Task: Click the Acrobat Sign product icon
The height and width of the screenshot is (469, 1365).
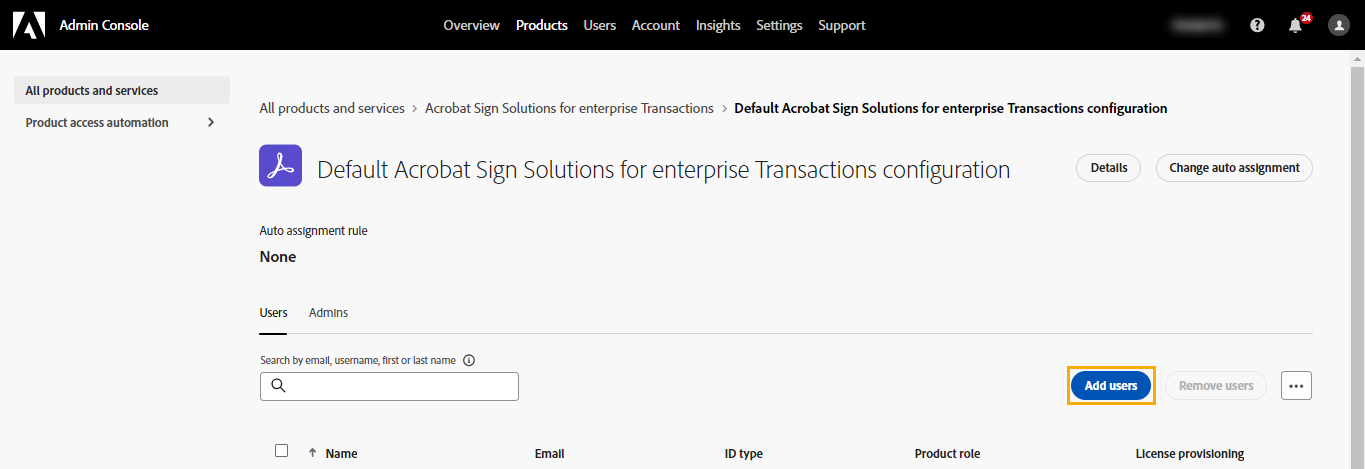Action: pyautogui.click(x=281, y=165)
